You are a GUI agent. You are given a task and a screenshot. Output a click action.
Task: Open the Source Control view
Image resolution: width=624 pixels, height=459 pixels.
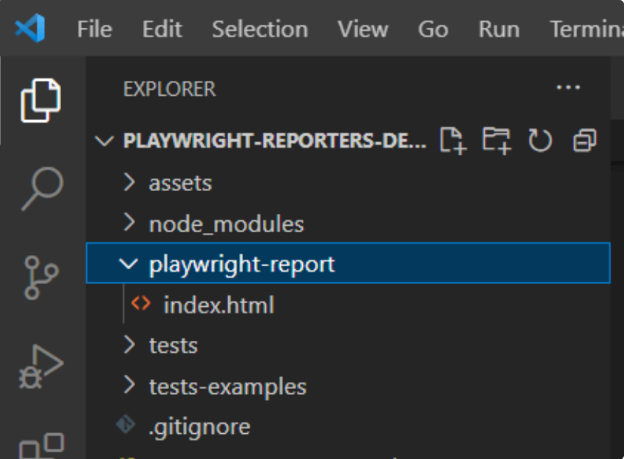coord(41,279)
